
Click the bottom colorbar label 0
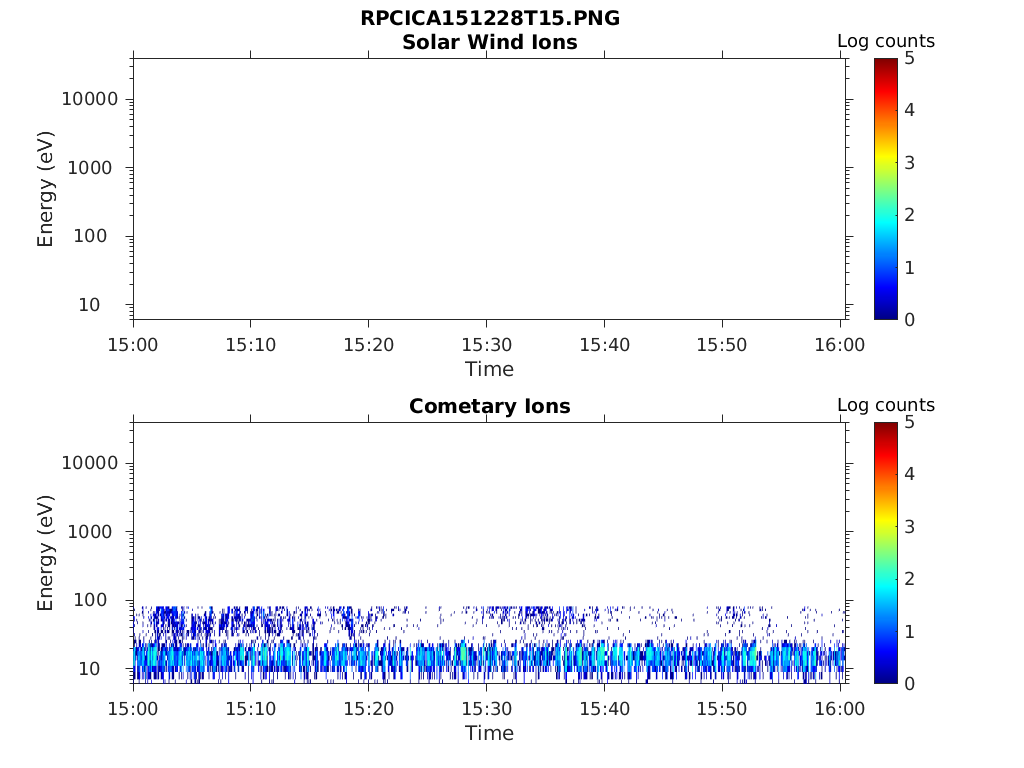(909, 684)
